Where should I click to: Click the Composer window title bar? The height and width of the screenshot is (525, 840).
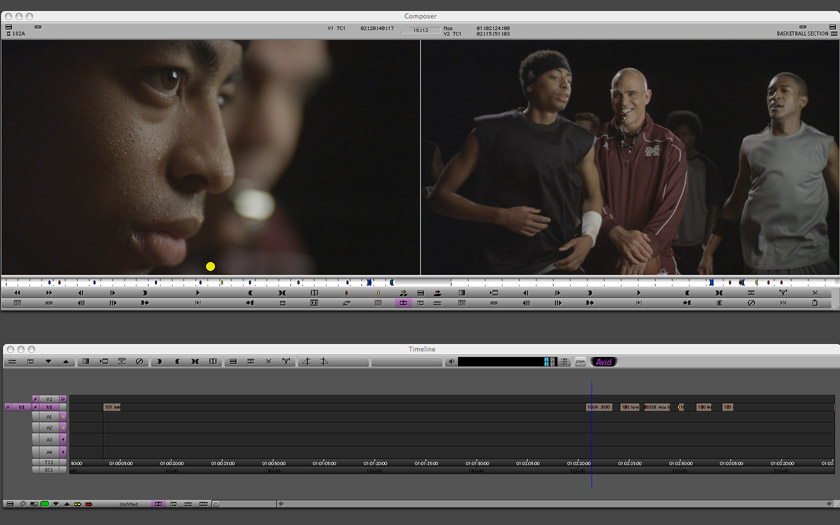click(x=420, y=16)
